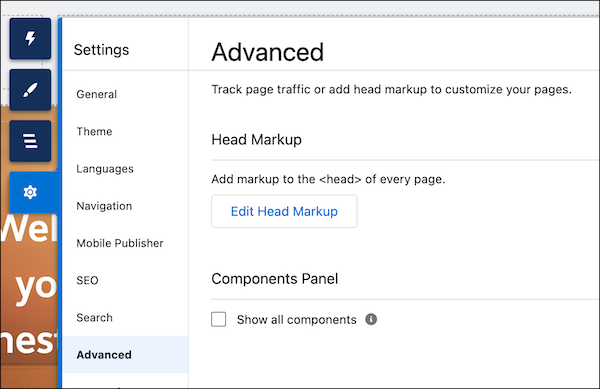Open the Search settings section

tap(126, 317)
